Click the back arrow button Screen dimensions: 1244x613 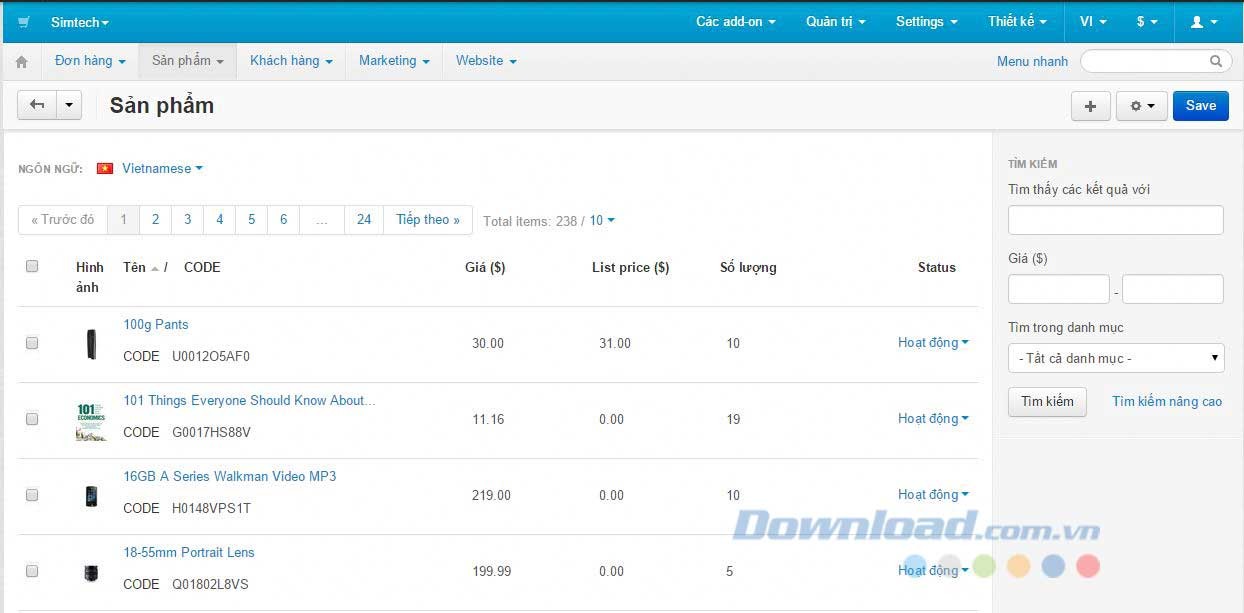[x=37, y=105]
